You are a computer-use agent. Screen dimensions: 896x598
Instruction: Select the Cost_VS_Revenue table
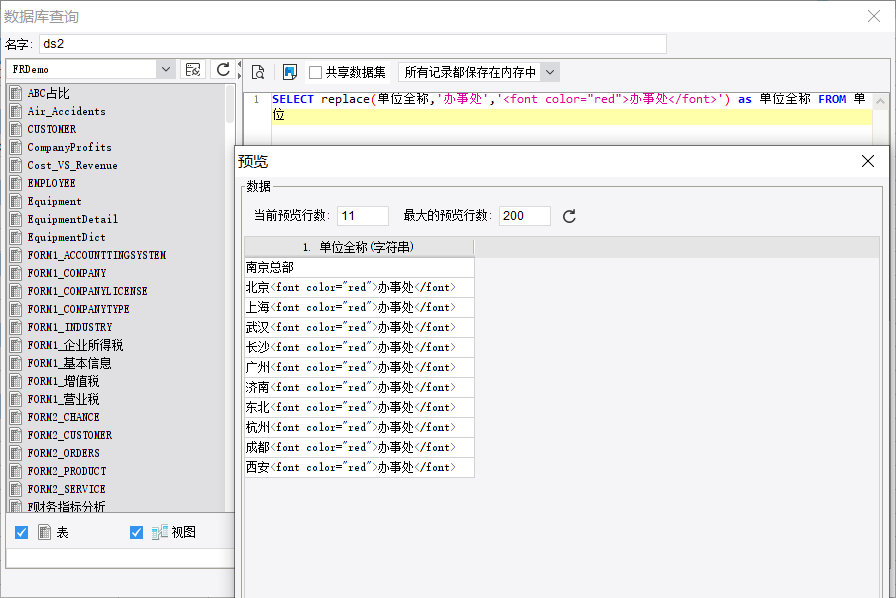pos(117,165)
